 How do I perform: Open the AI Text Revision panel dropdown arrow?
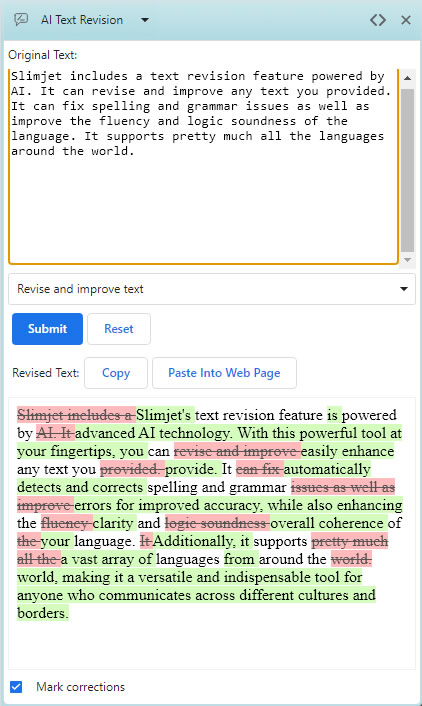[145, 20]
